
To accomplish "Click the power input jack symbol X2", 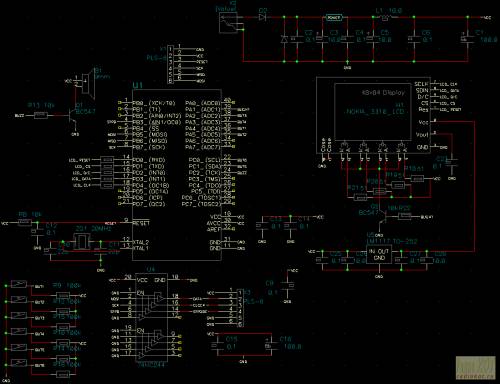I will tap(229, 22).
